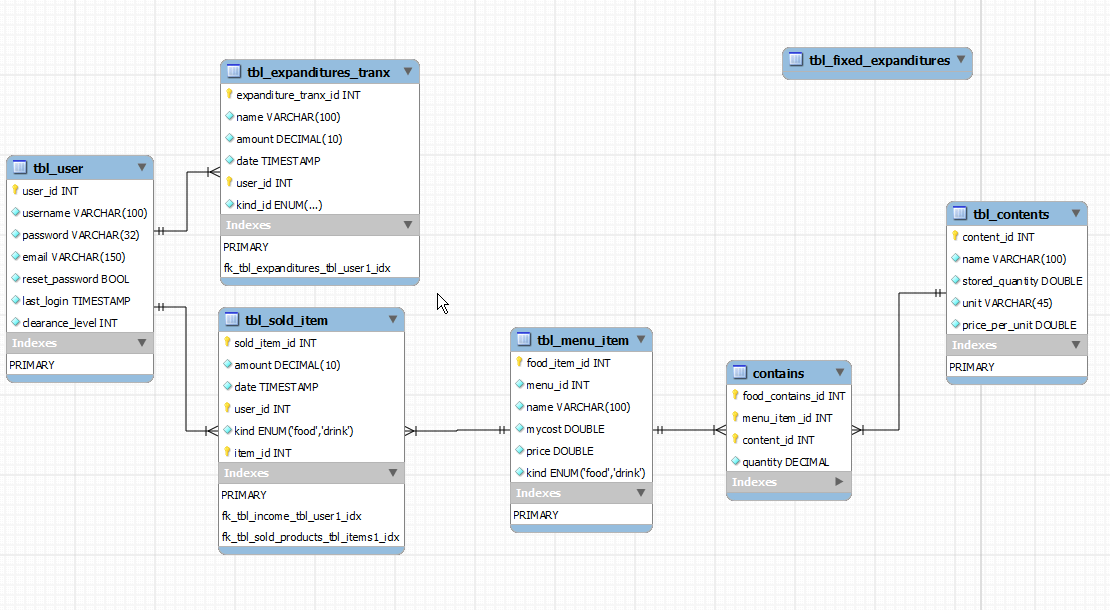Collapse tbl_contents using header arrow
The width and height of the screenshot is (1110, 610).
tap(1076, 213)
